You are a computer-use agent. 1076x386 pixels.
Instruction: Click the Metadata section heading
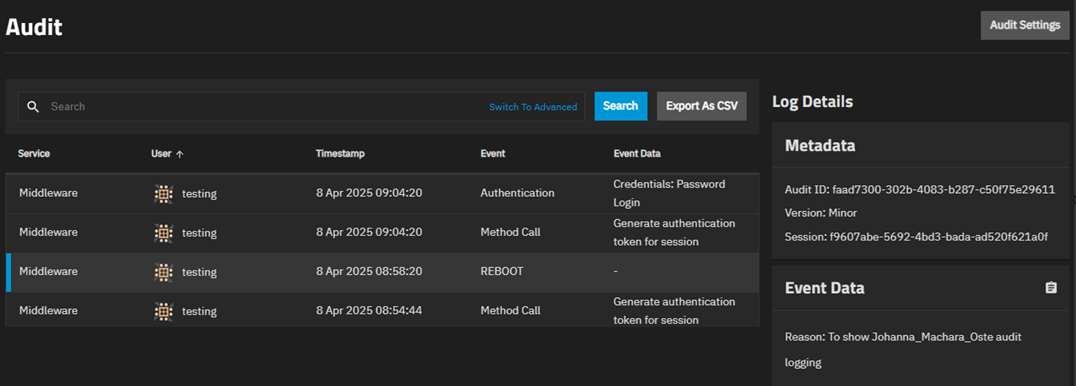tap(820, 146)
